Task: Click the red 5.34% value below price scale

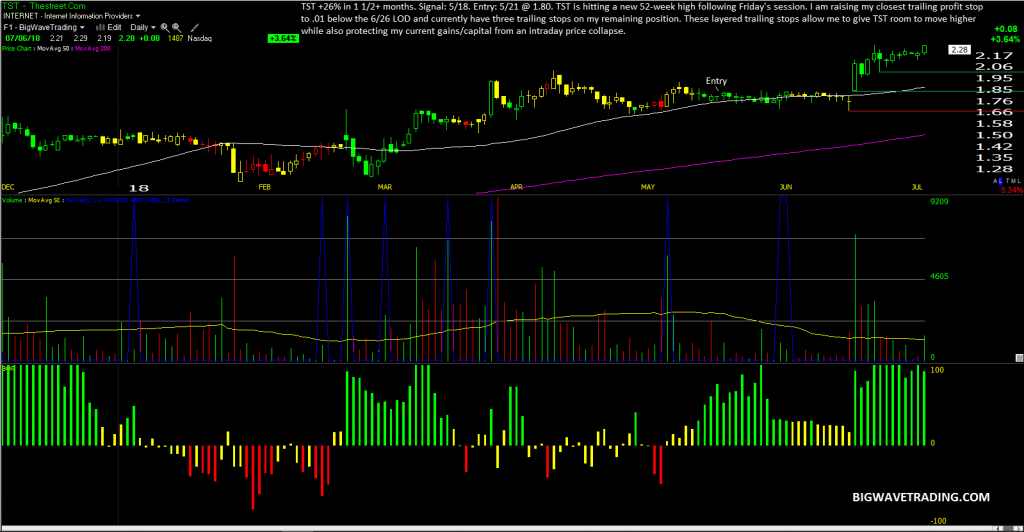Action: [1012, 190]
